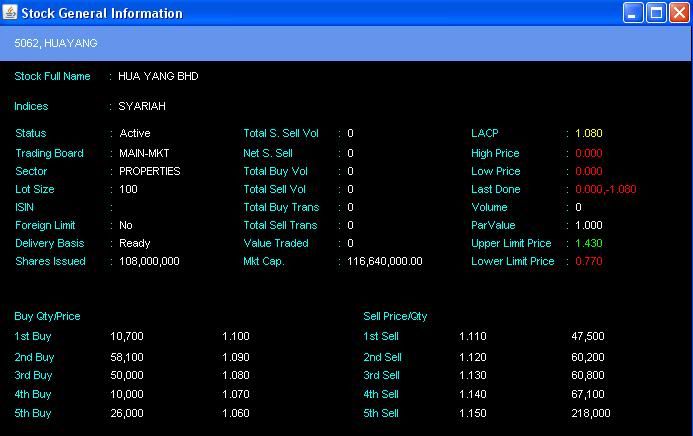
Task: Click the LACP value 1.080
Action: 589,133
